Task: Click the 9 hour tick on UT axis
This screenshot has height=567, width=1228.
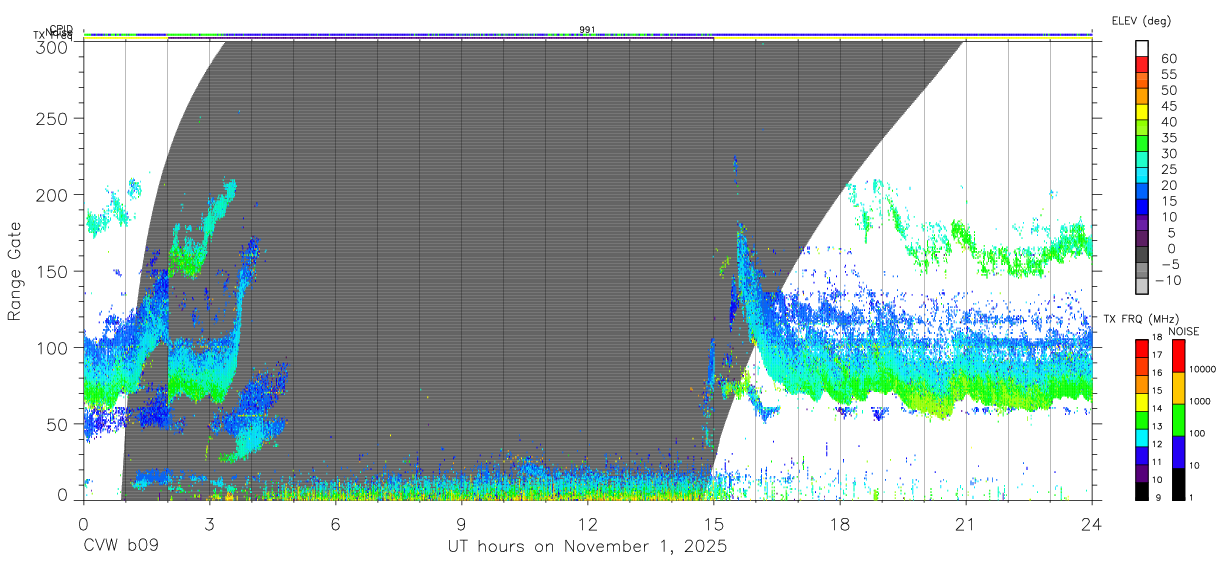Action: click(x=461, y=523)
